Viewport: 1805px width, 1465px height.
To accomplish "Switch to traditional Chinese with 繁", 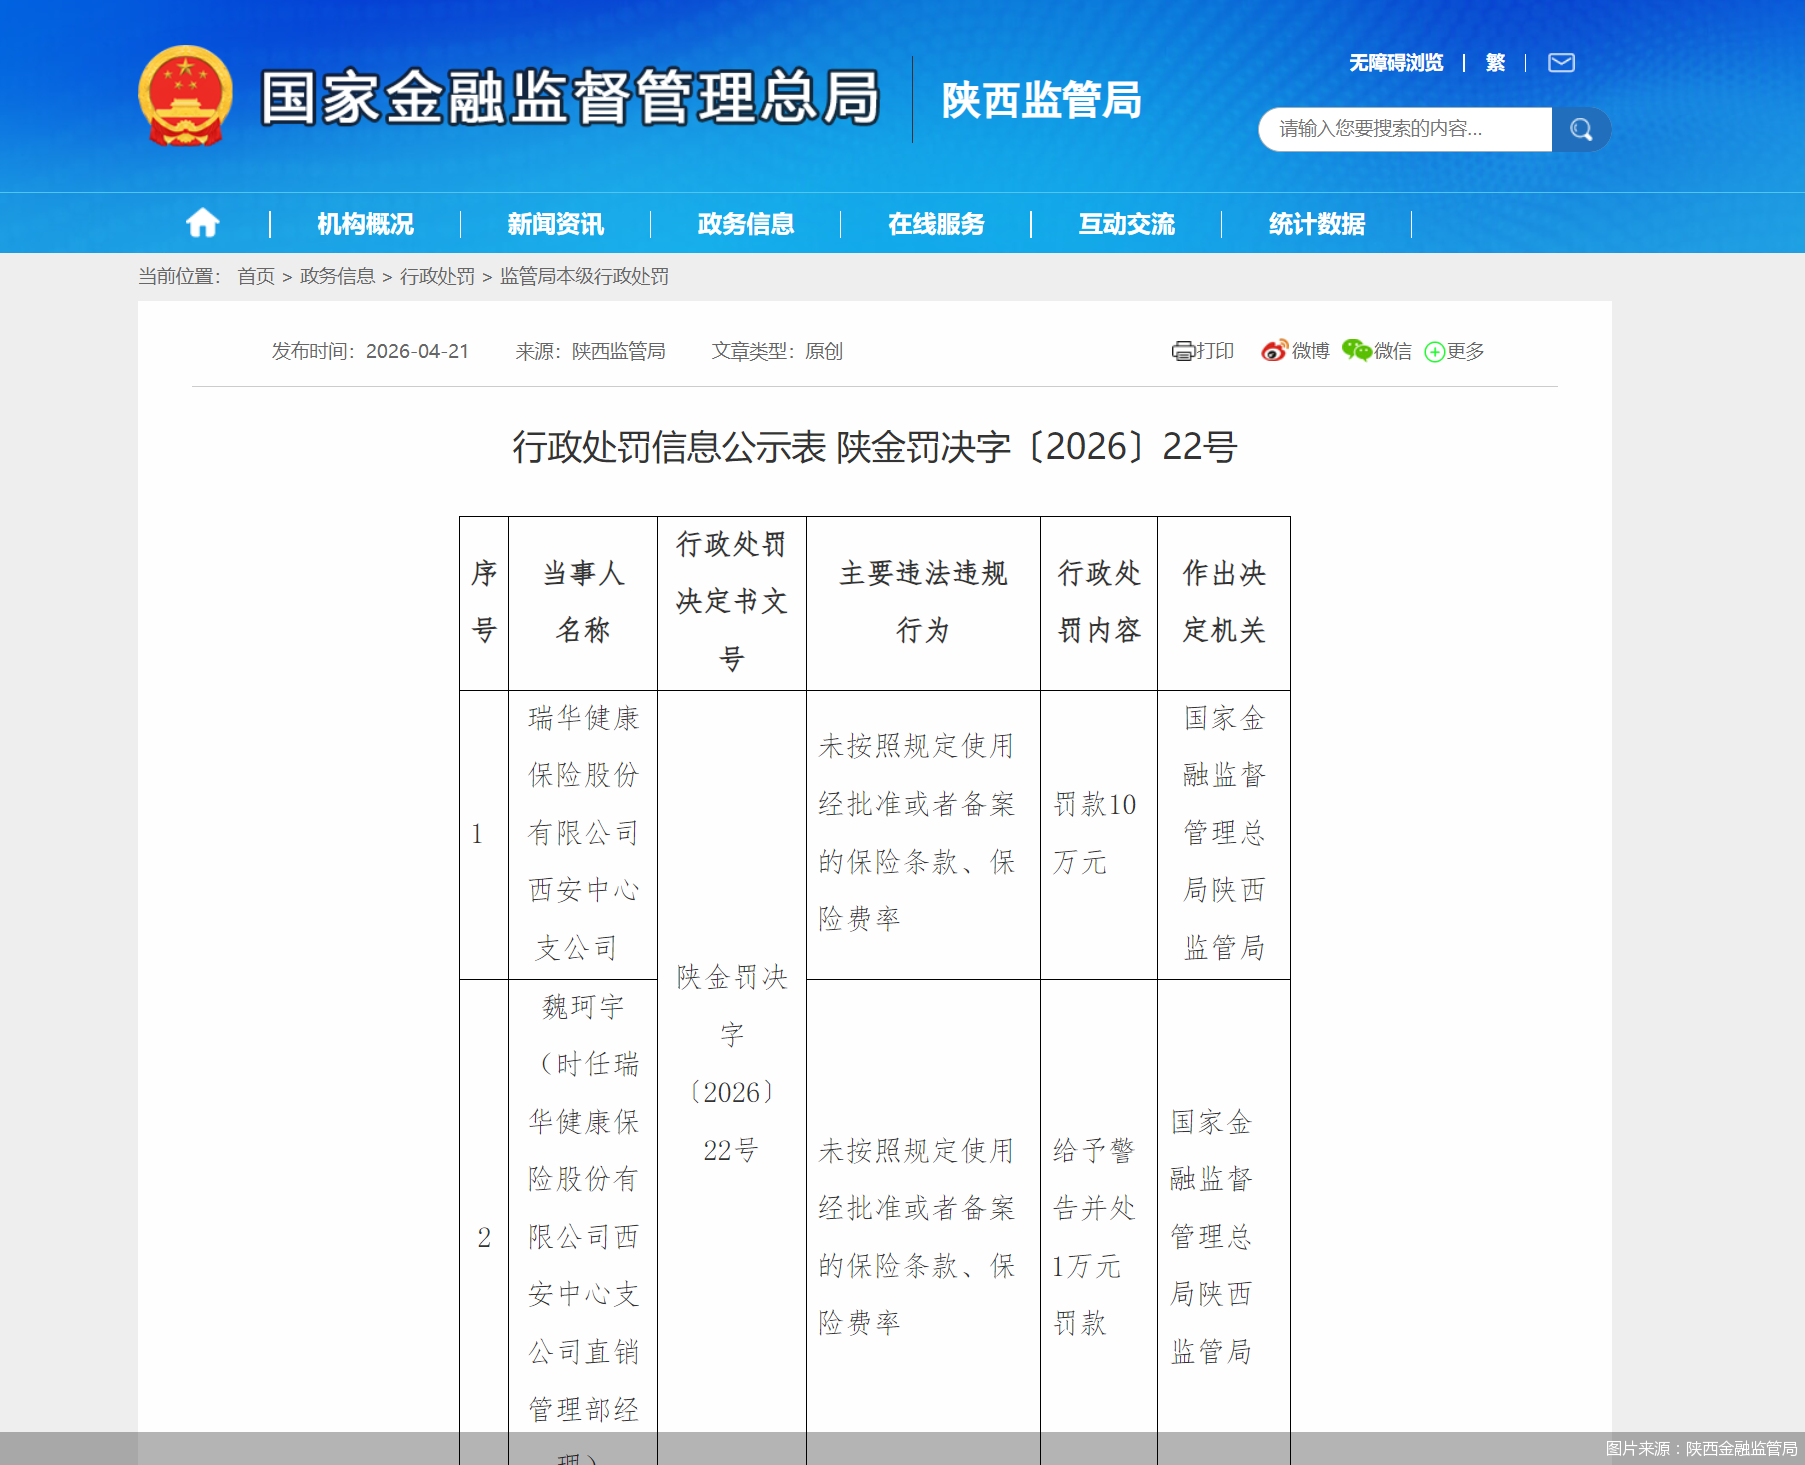I will pos(1494,62).
